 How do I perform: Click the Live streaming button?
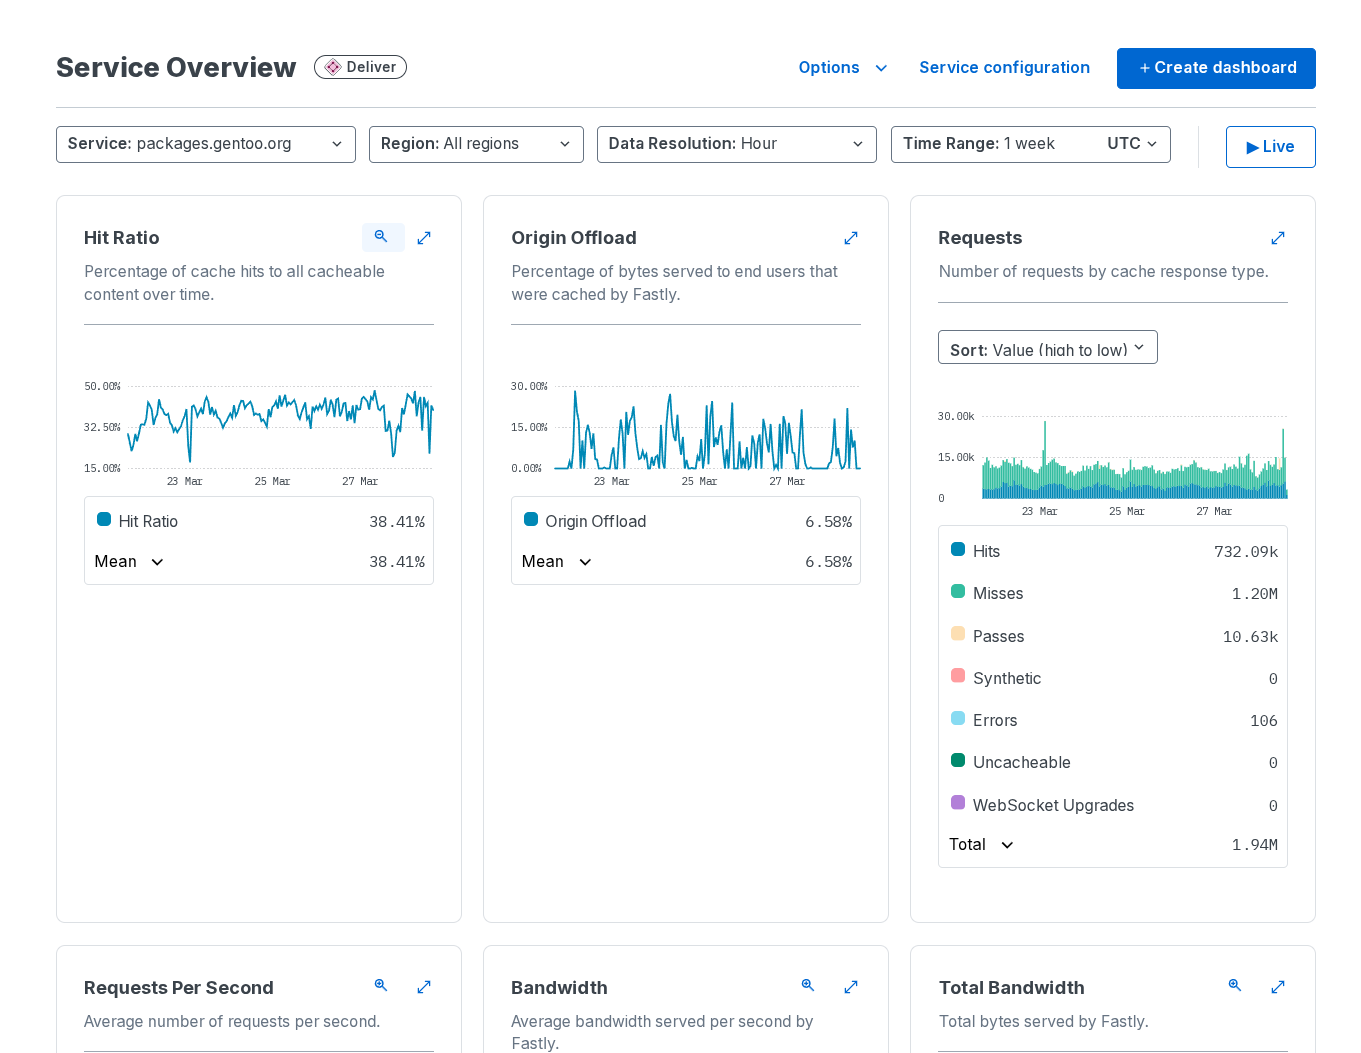coord(1270,147)
